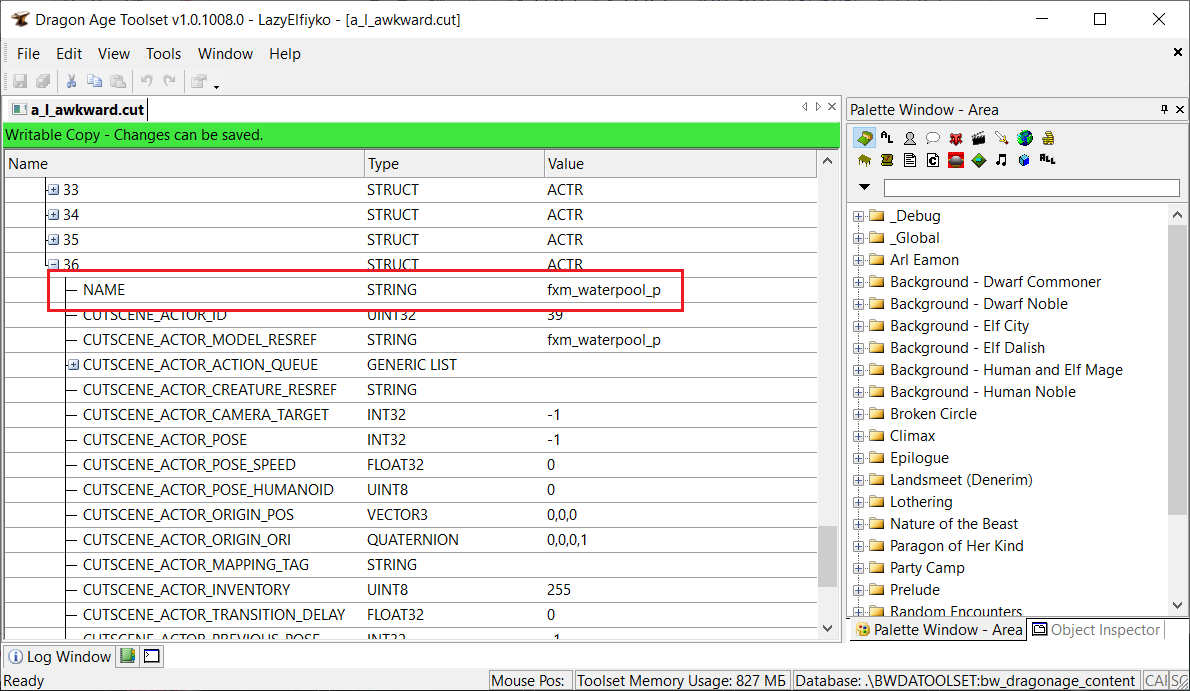Click the green book icon beside Log Window
The height and width of the screenshot is (691, 1190).
tap(128, 655)
